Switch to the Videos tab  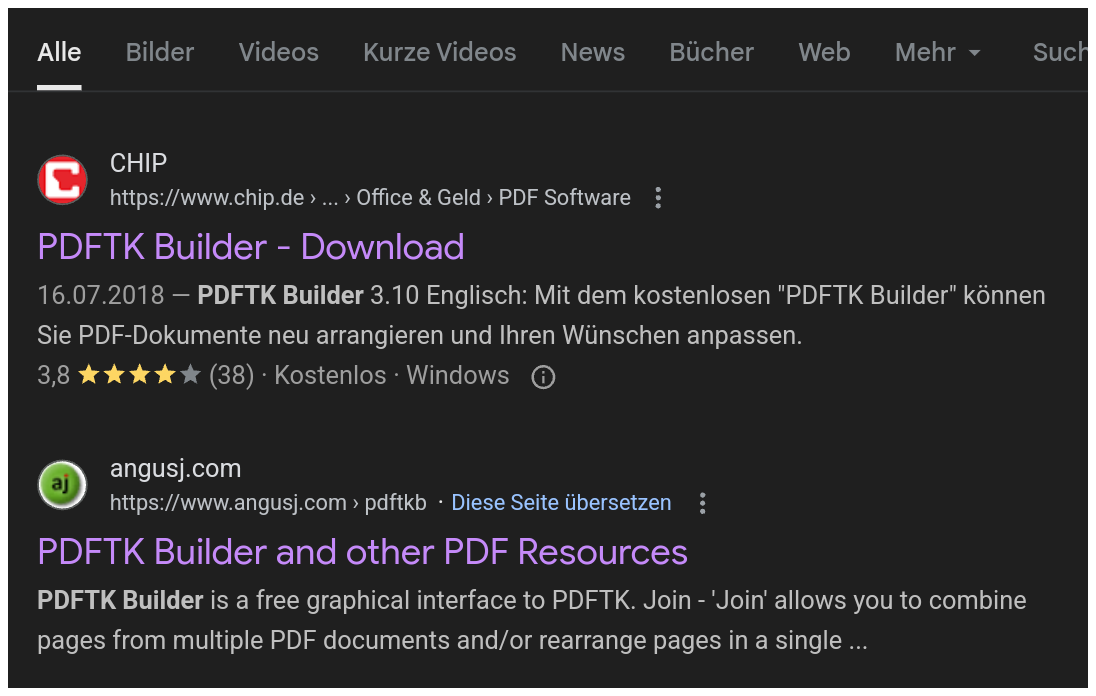(278, 52)
